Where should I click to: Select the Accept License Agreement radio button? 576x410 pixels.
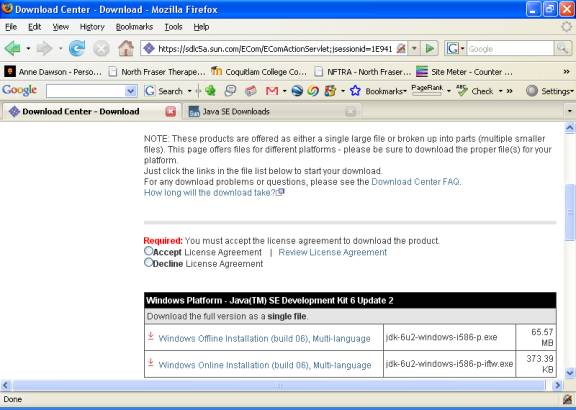148,251
